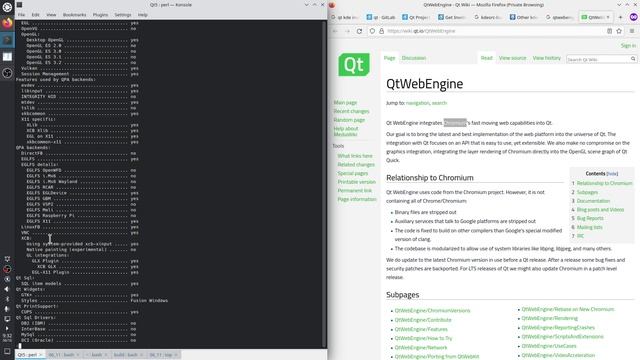The width and height of the screenshot is (640, 360).
Task: Open the tab list dropdown on active Firefox tab
Action: tap(608, 17)
